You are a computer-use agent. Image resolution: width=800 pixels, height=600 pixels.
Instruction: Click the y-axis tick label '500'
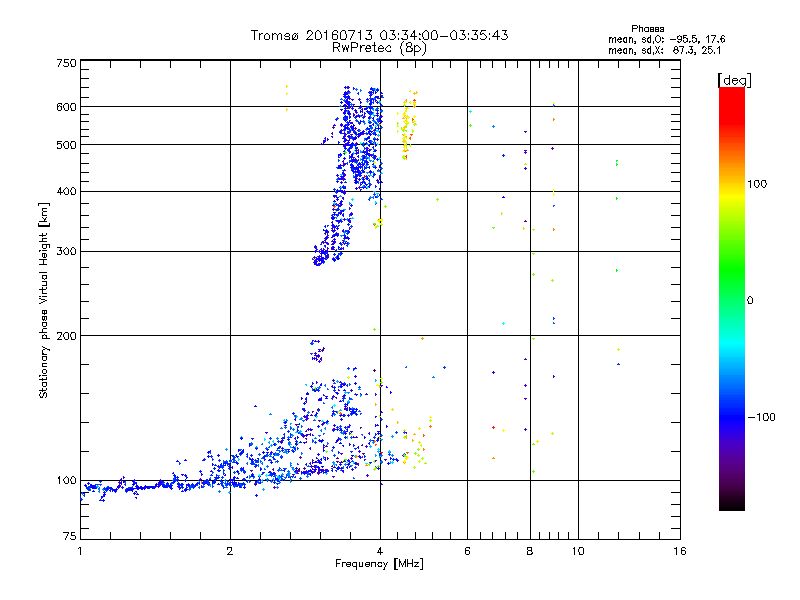66,145
